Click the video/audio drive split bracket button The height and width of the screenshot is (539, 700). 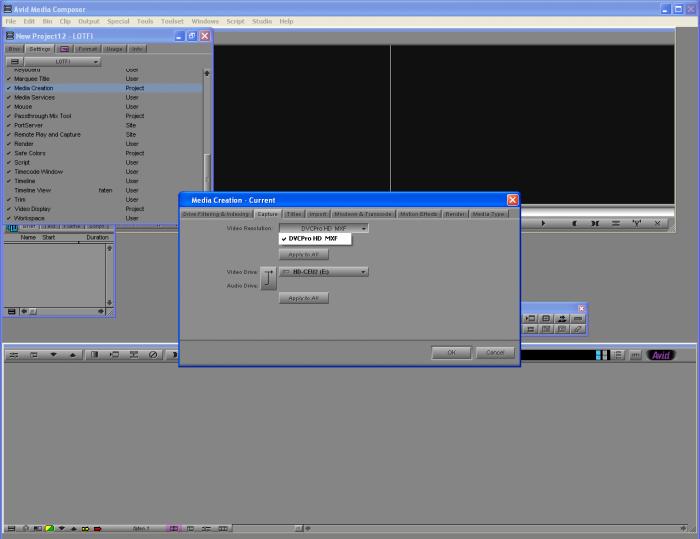(268, 278)
